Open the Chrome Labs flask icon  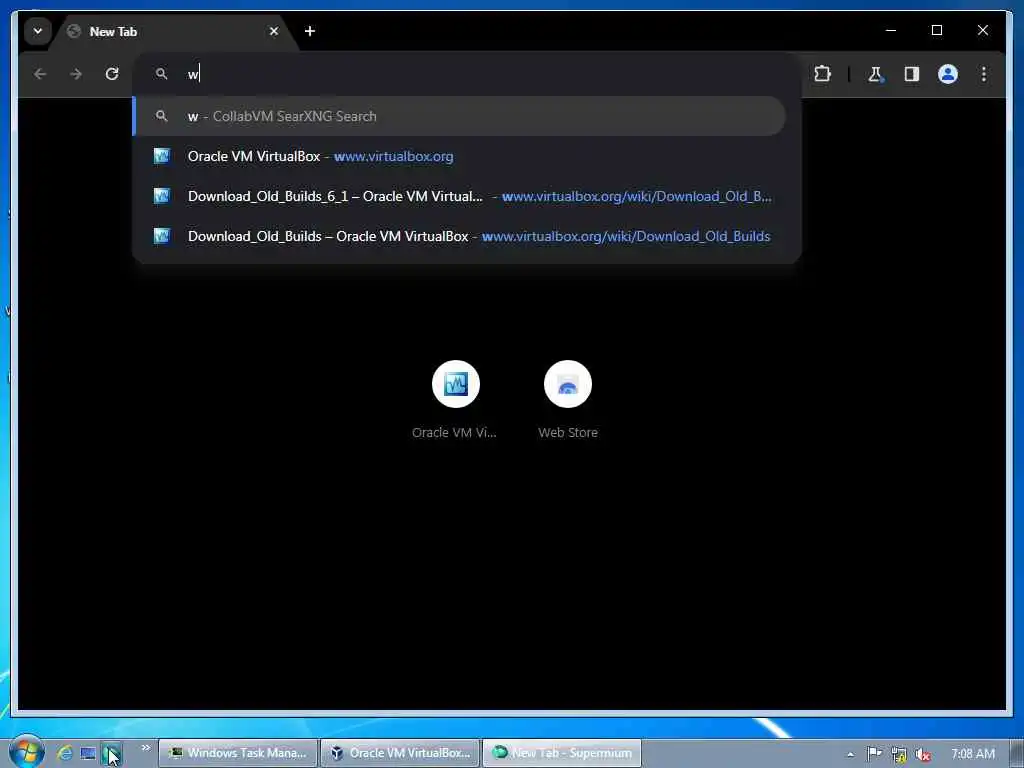875,74
